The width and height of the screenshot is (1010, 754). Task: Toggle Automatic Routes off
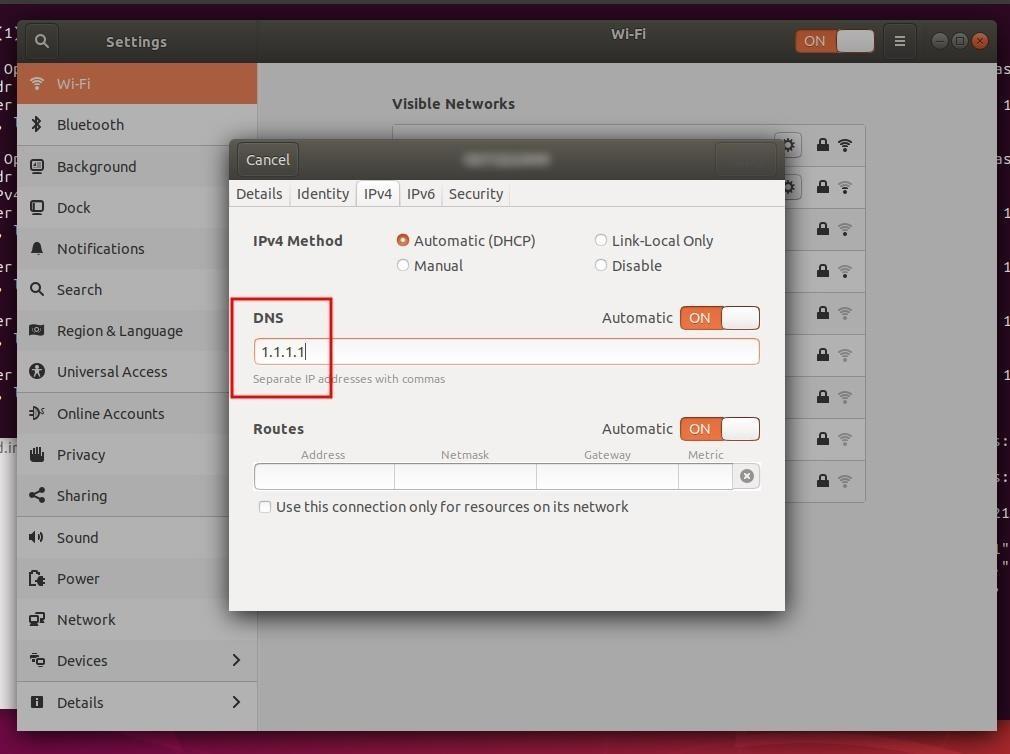coord(719,428)
